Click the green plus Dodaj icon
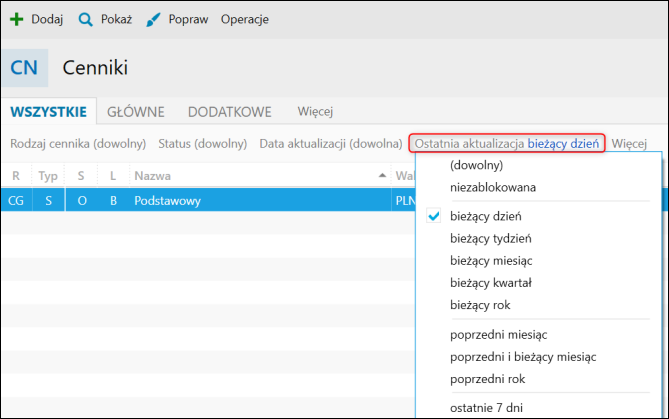The height and width of the screenshot is (419, 669). click(x=16, y=19)
